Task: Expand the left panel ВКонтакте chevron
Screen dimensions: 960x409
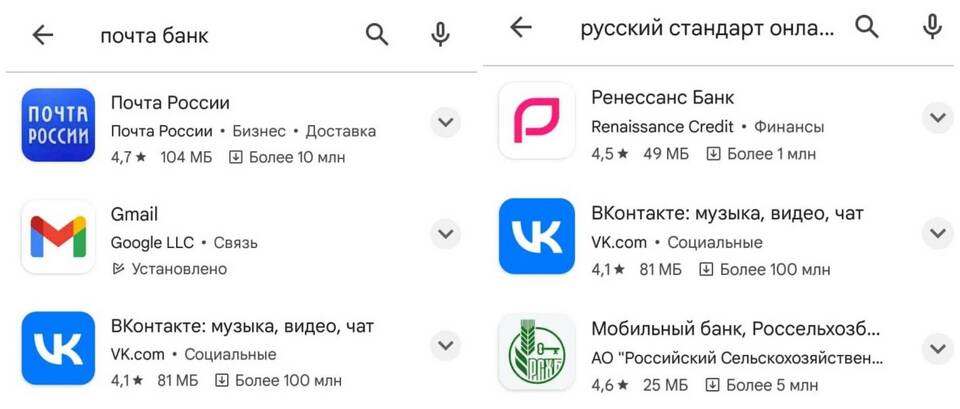Action: 445,345
